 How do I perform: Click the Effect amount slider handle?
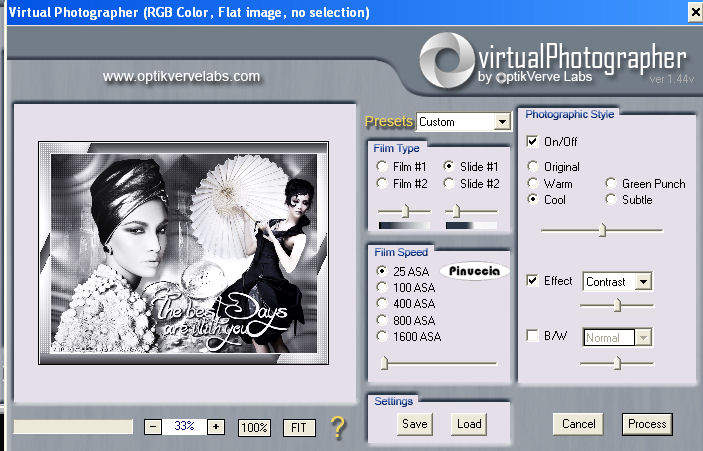click(617, 305)
